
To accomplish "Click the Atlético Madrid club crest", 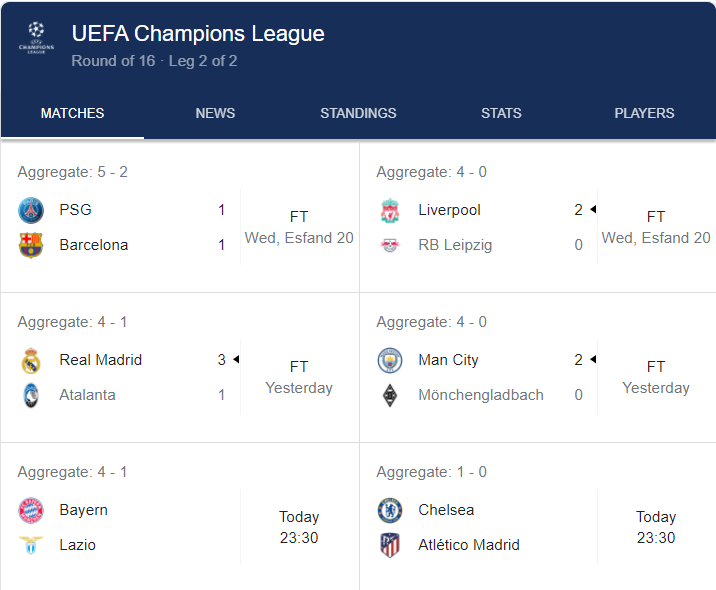I will coord(389,545).
